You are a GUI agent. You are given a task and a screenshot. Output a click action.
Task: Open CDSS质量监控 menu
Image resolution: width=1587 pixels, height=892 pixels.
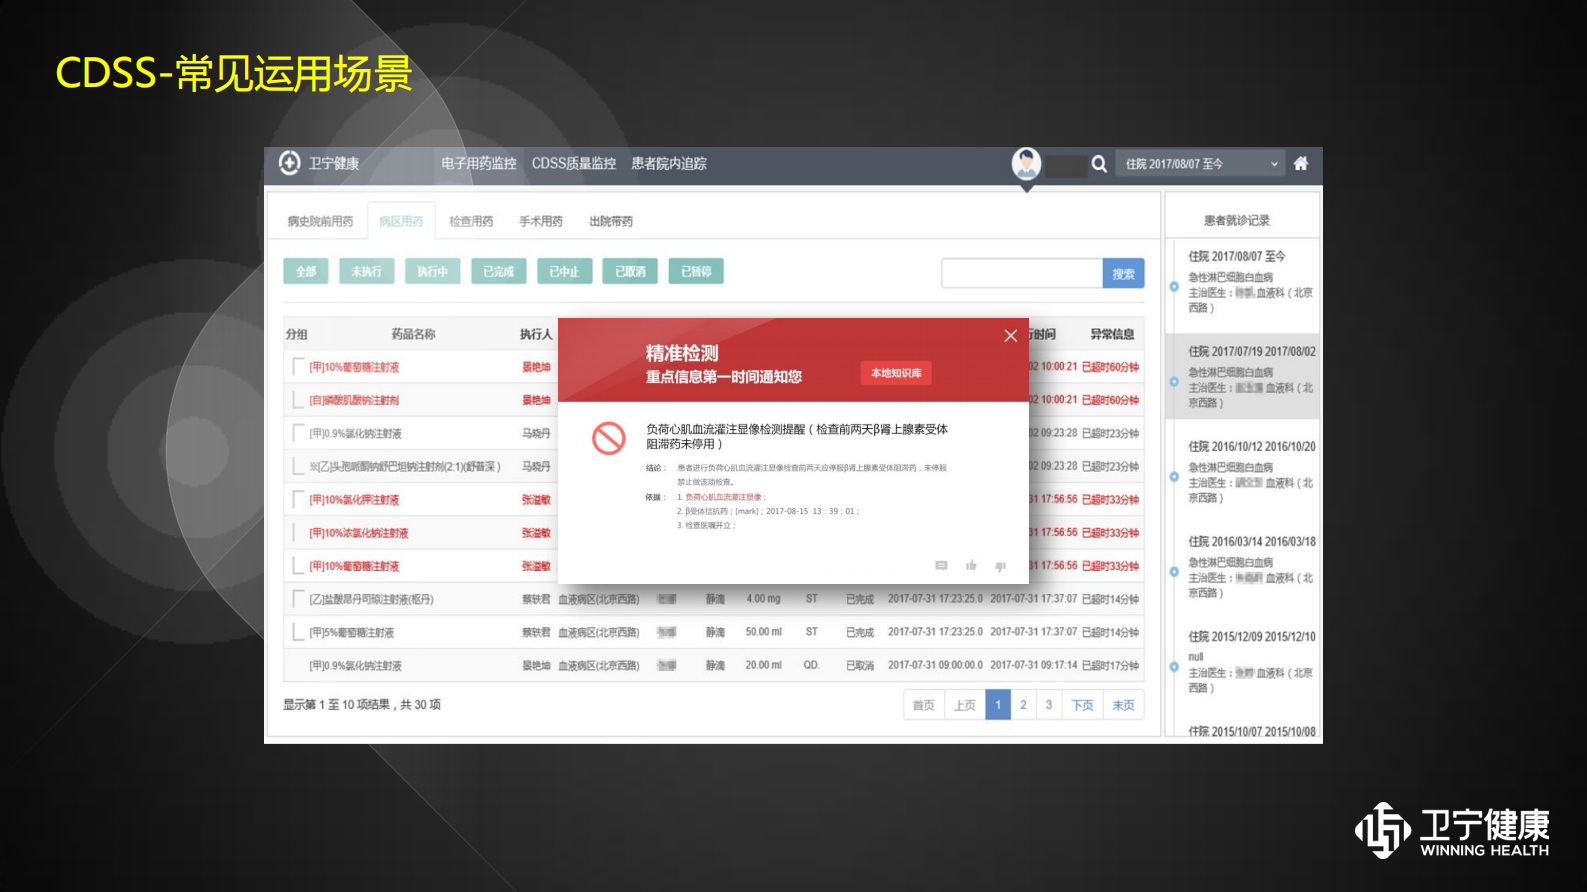[574, 163]
